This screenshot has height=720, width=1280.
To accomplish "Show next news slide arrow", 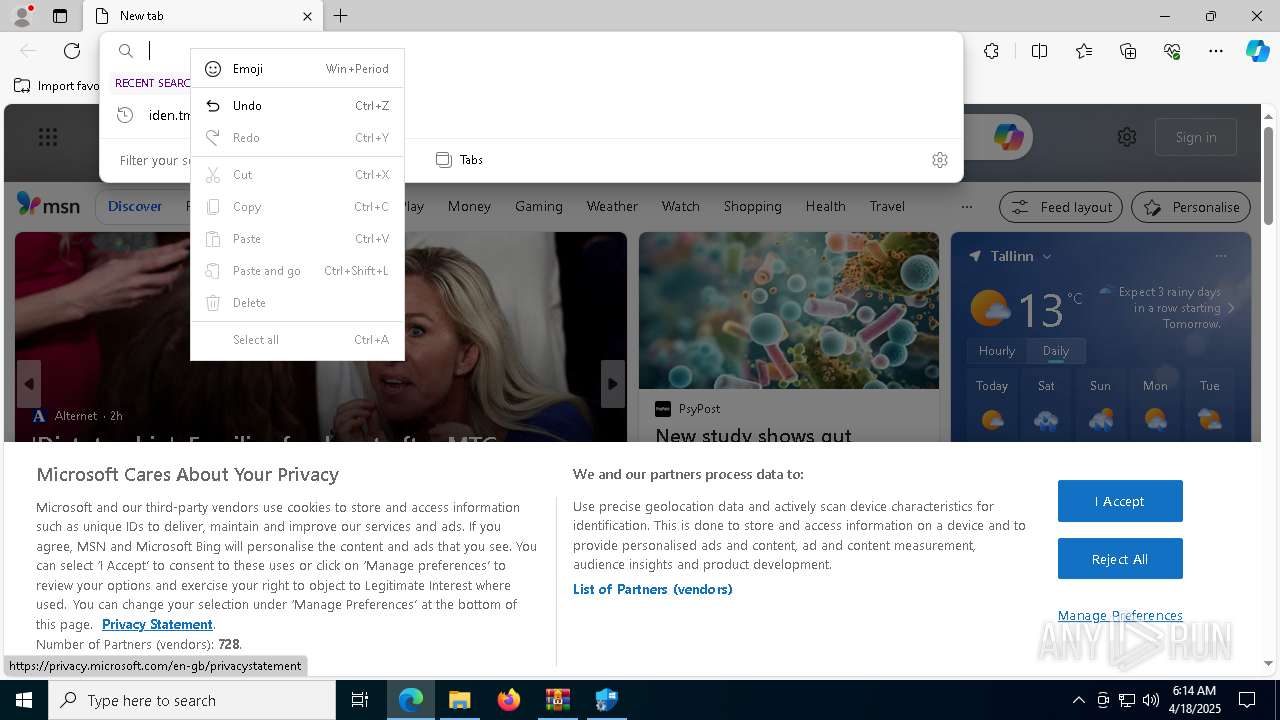I will click(x=613, y=384).
